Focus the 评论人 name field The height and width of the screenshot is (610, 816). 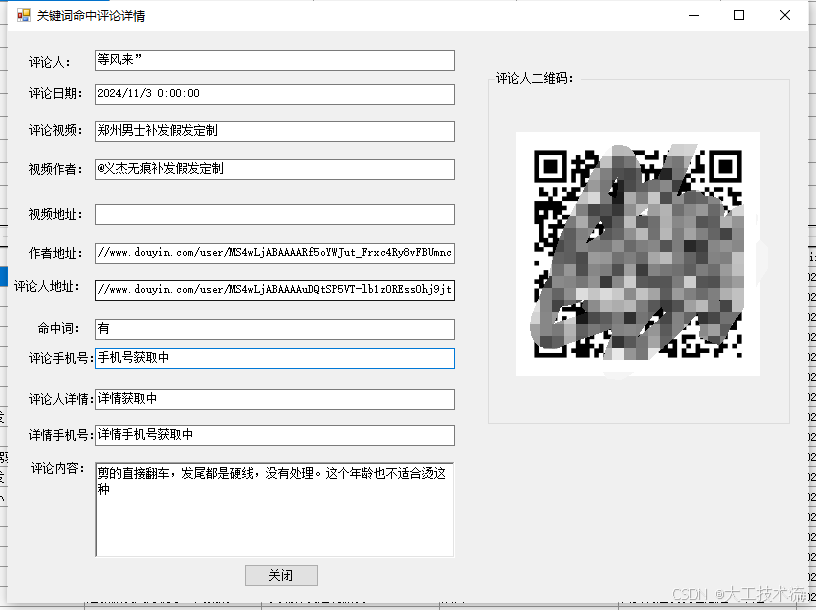(x=275, y=60)
